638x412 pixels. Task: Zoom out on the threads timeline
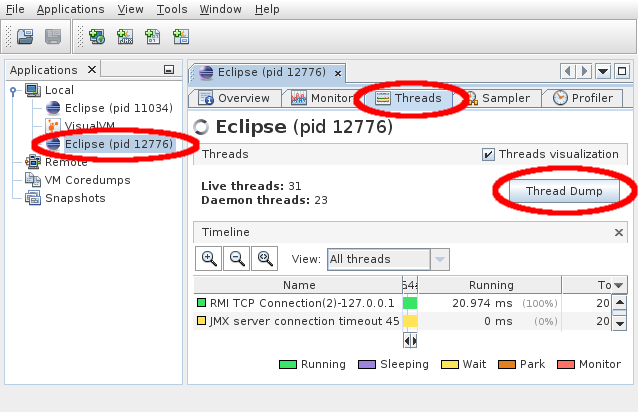tap(237, 258)
